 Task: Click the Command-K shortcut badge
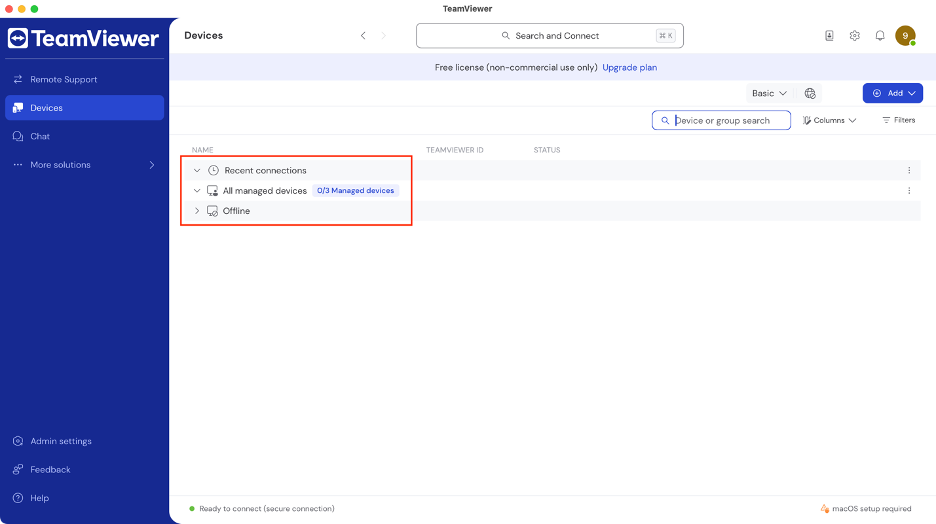666,36
